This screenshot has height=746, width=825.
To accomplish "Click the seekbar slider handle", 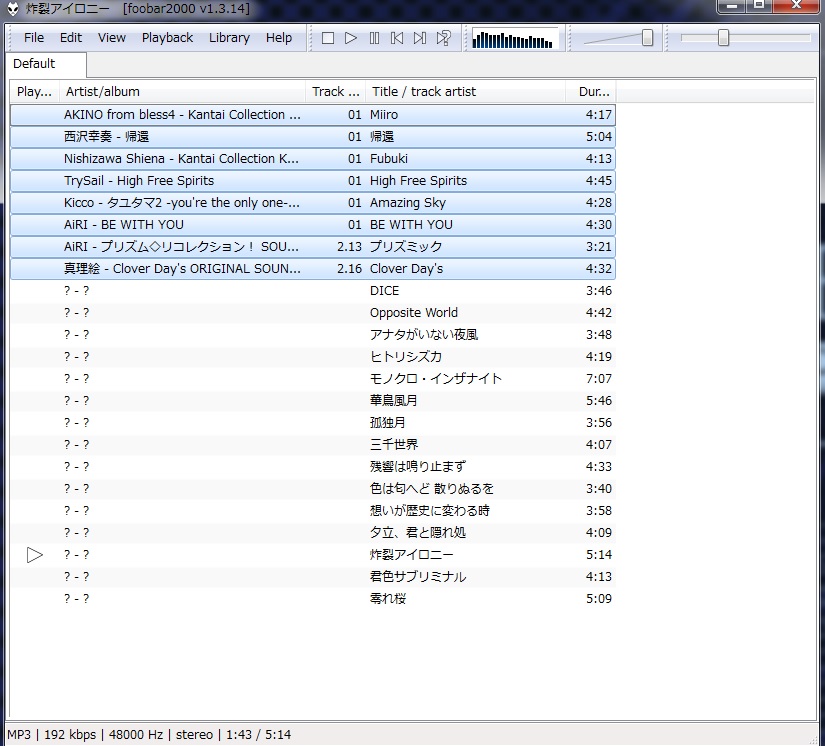I will (724, 38).
